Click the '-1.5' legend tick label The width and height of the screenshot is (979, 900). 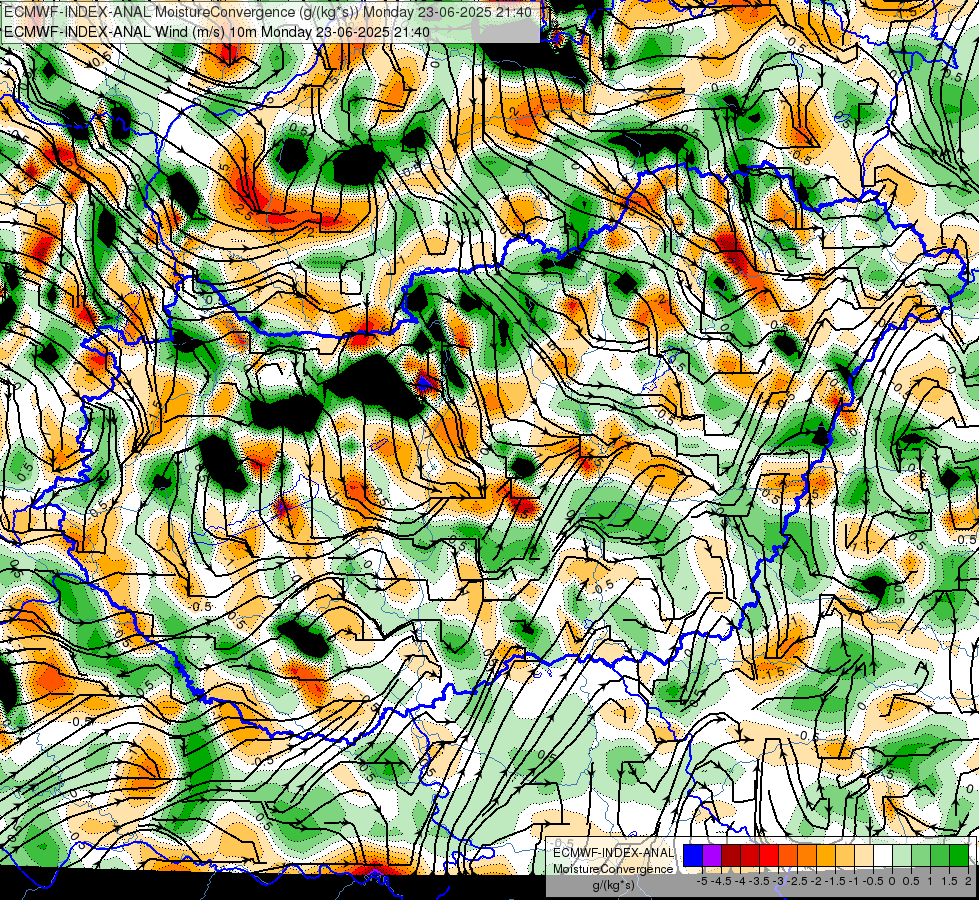pos(835,881)
